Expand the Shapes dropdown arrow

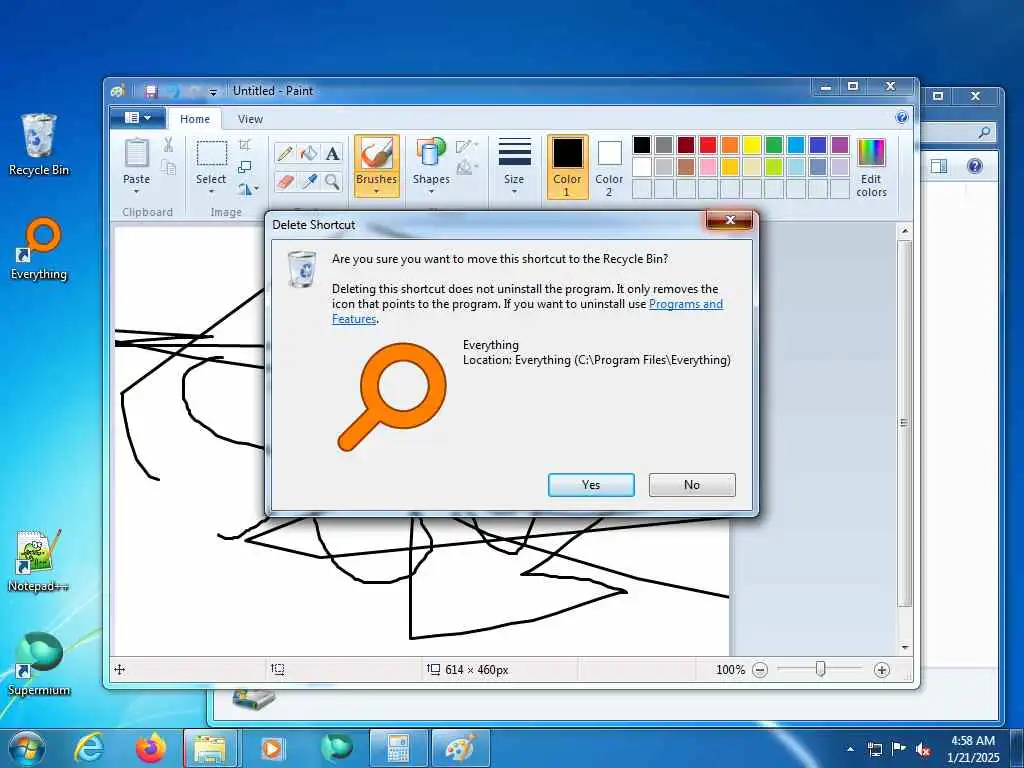[x=431, y=192]
